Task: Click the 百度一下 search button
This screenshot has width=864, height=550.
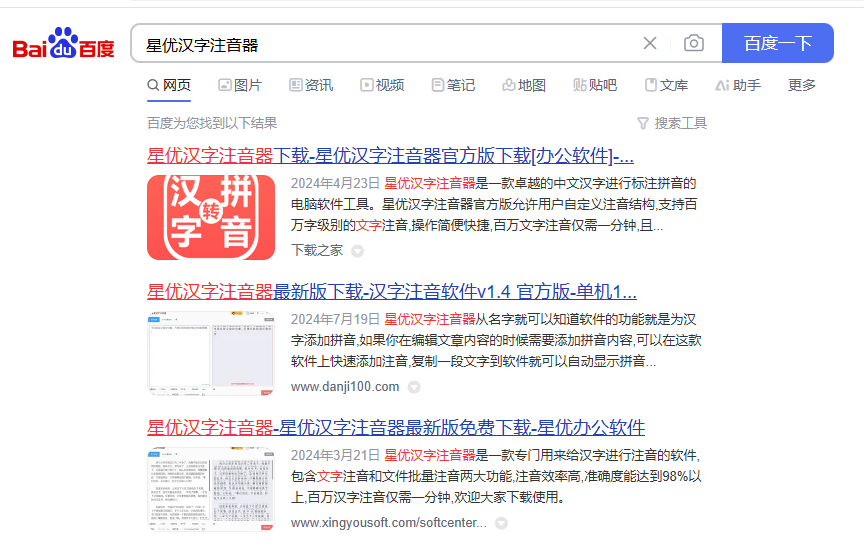Action: (x=777, y=43)
